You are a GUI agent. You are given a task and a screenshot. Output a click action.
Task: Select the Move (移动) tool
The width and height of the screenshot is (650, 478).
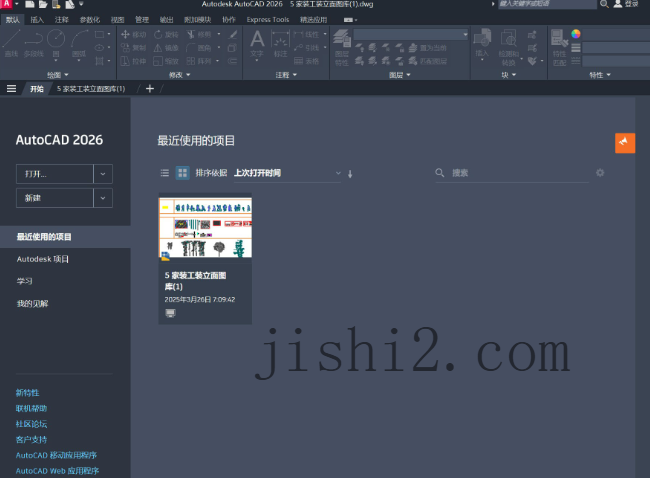133,34
